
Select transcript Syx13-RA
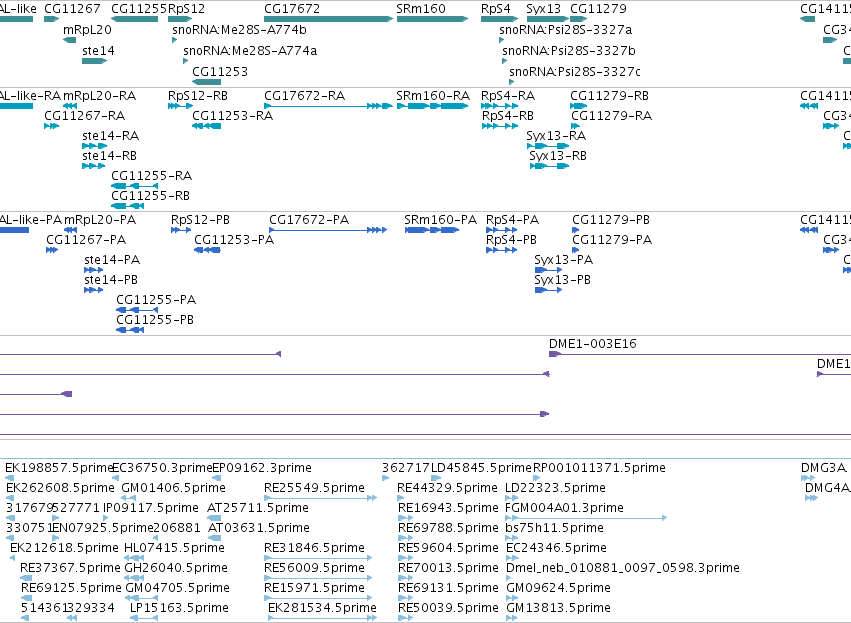[556, 136]
